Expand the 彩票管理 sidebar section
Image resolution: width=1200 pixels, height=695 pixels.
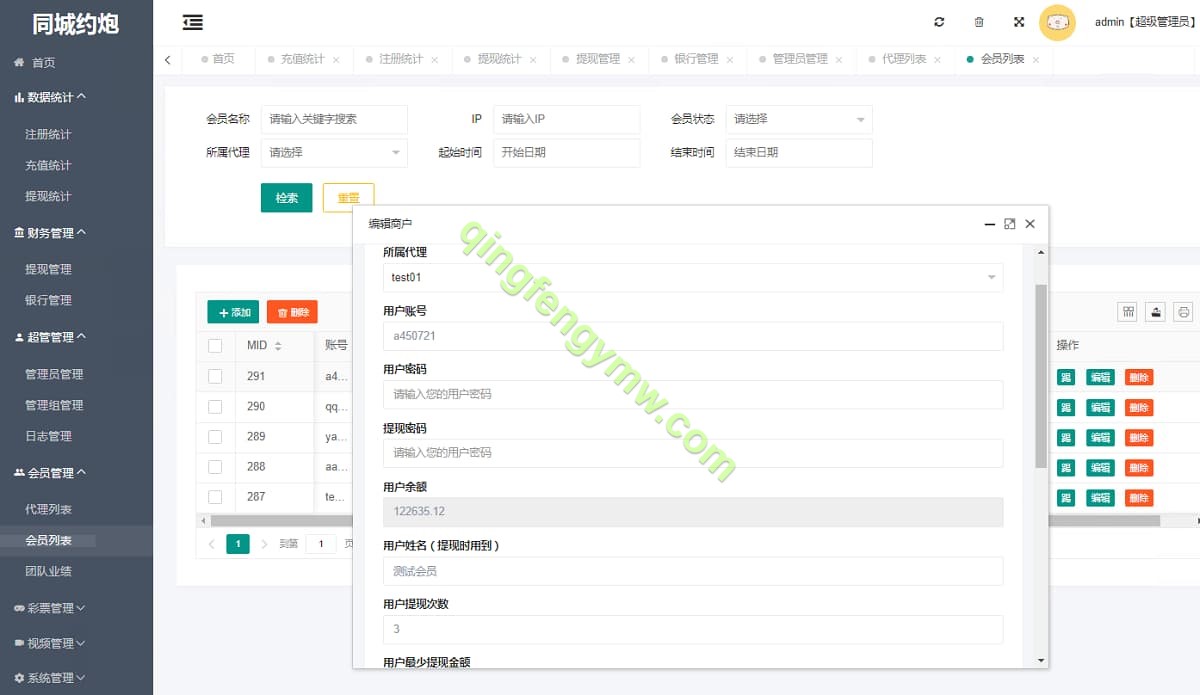coord(50,608)
